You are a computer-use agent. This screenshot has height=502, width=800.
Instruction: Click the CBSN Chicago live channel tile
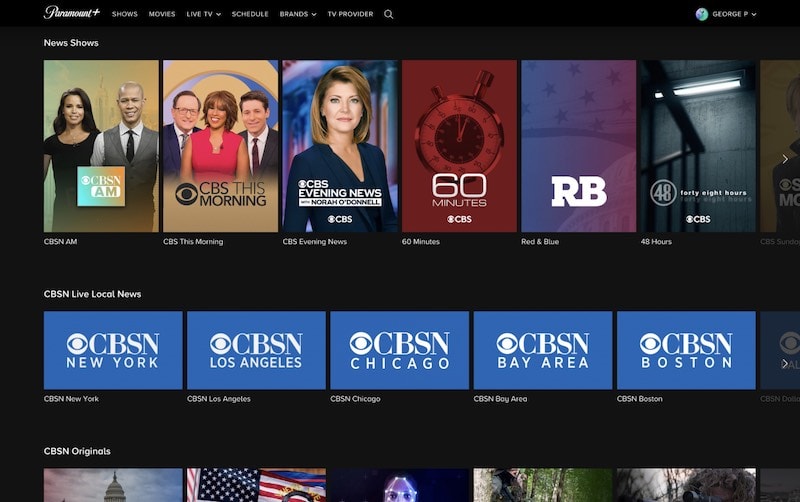pos(399,350)
